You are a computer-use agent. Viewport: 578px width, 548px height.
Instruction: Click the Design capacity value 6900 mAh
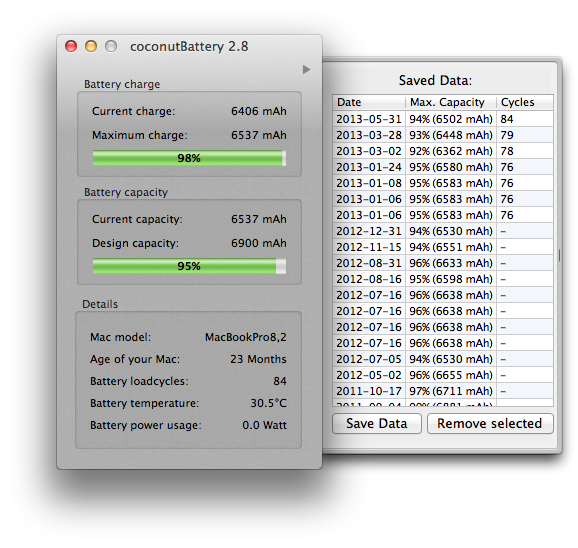click(x=259, y=243)
